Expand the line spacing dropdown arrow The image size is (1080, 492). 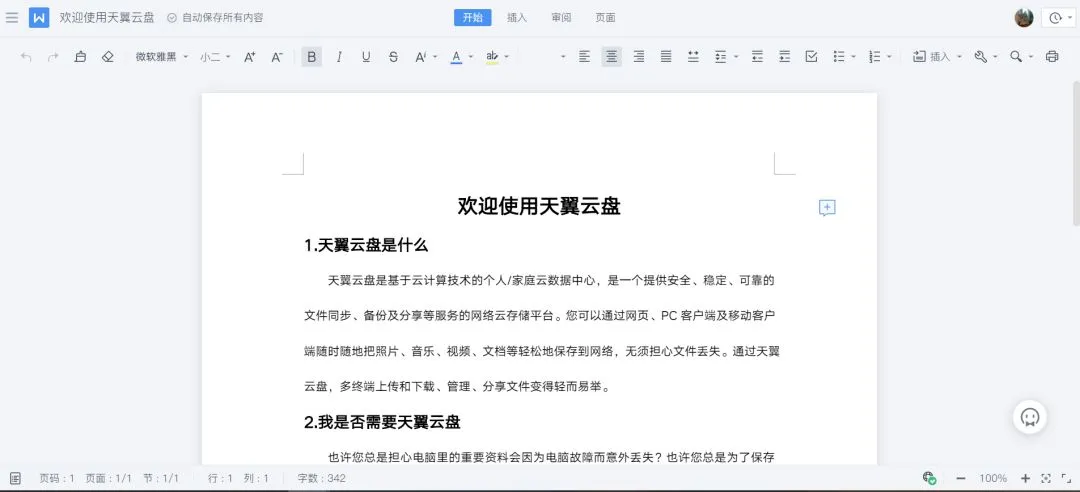(736, 57)
